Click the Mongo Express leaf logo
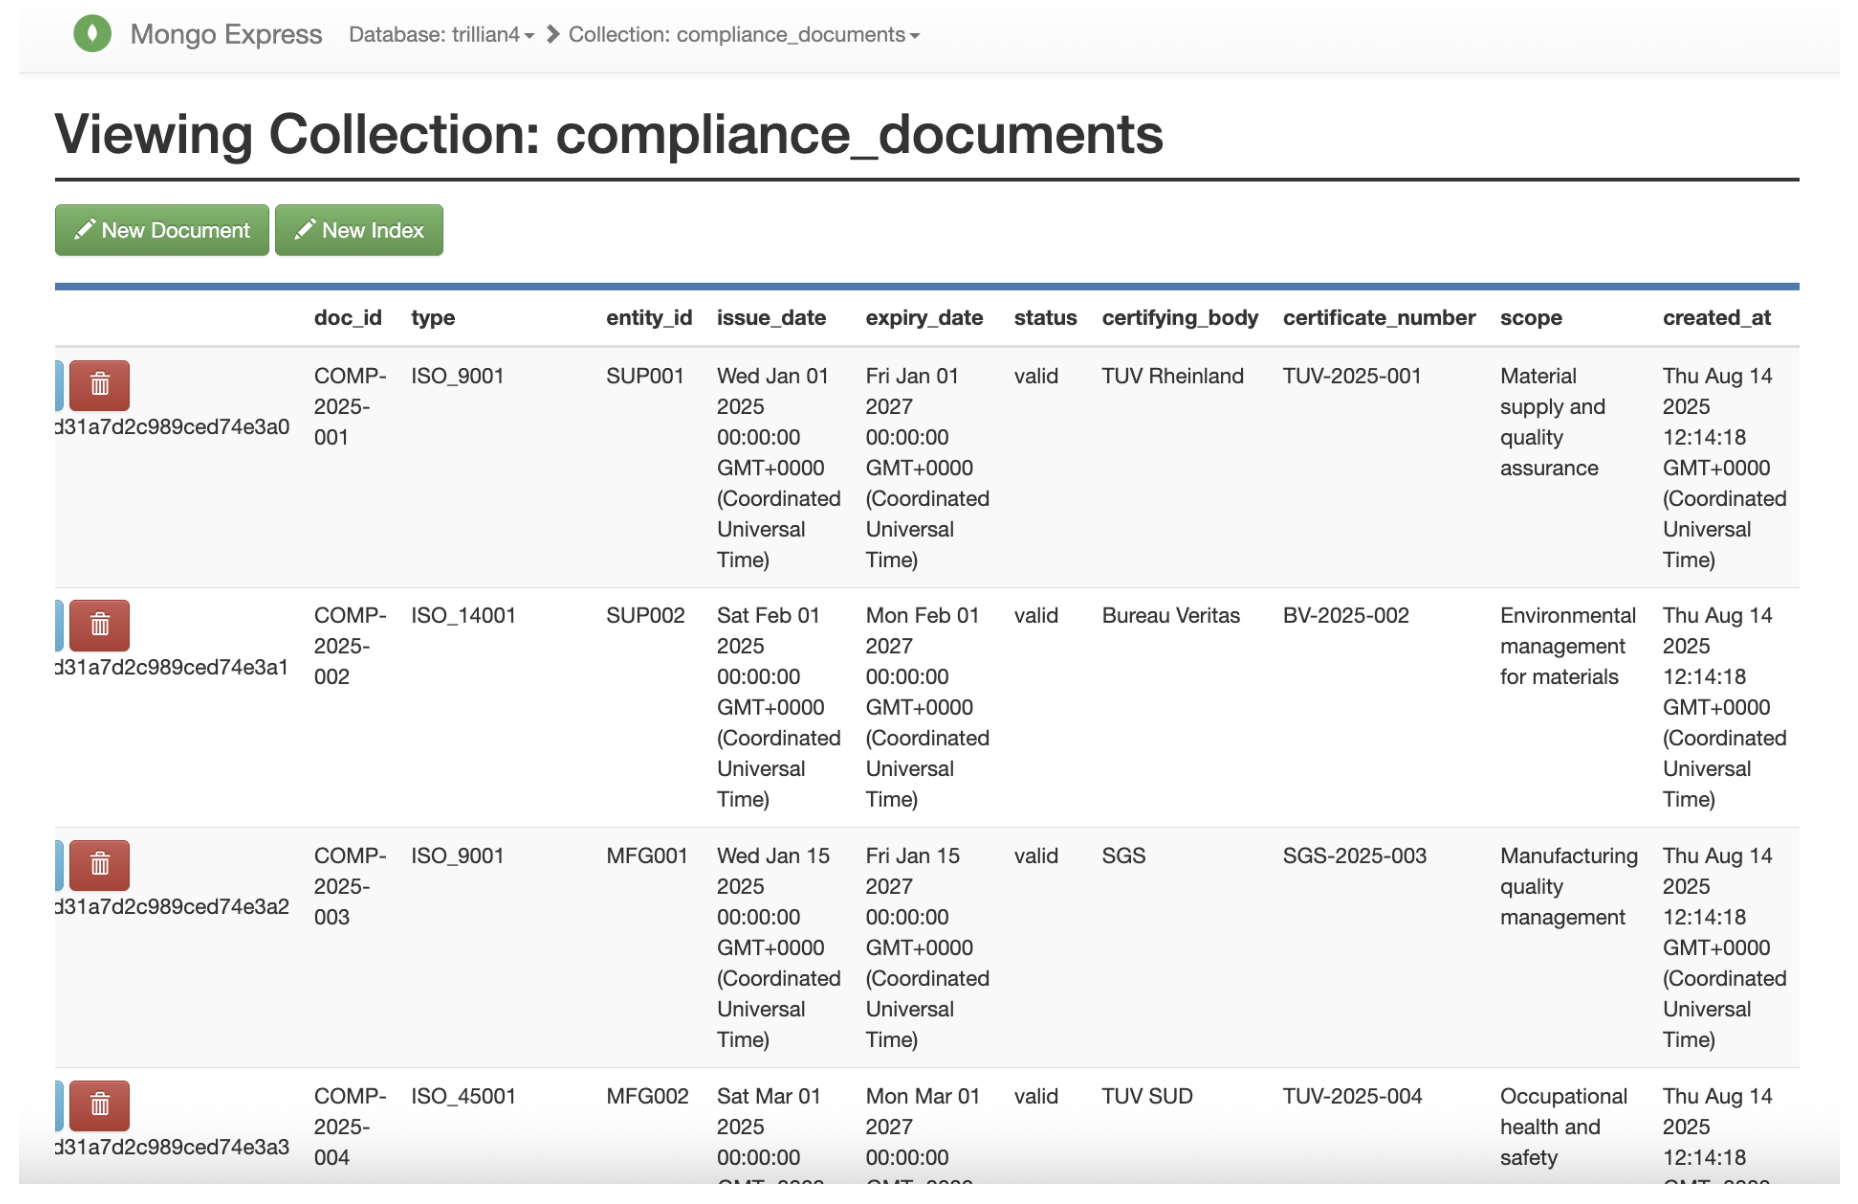The width and height of the screenshot is (1858, 1204). [92, 34]
